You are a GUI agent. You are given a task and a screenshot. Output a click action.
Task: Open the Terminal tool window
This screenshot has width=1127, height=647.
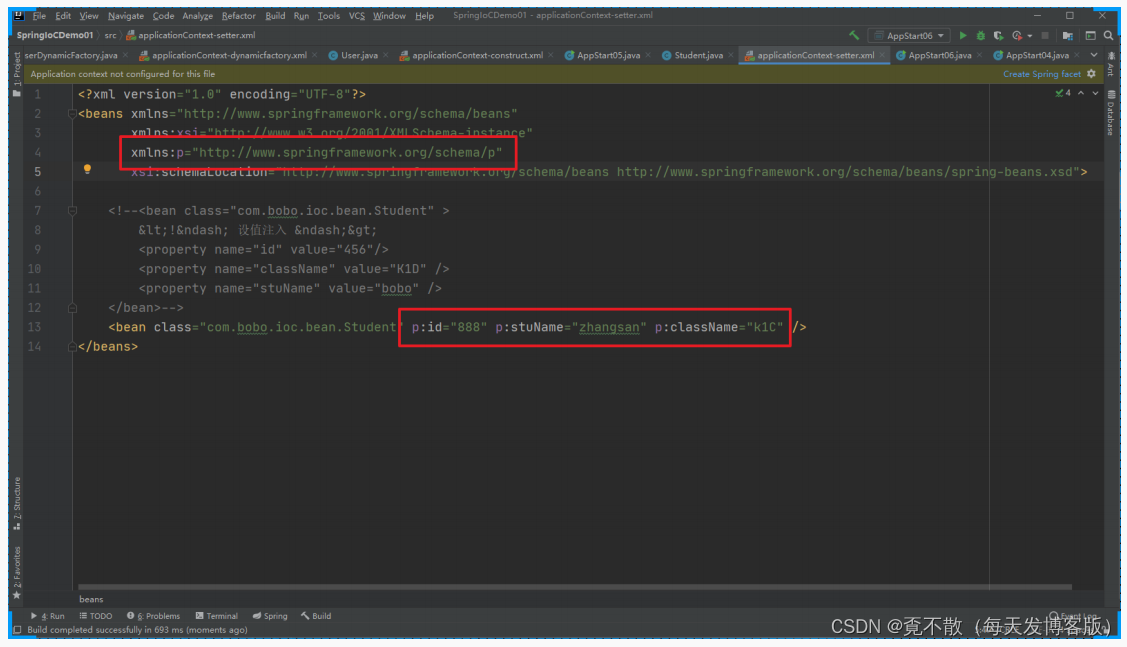coord(217,615)
